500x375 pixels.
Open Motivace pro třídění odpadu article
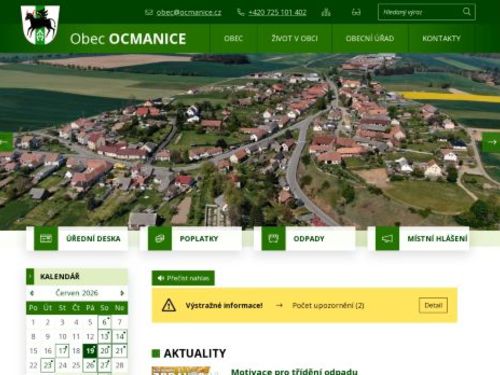(x=294, y=371)
